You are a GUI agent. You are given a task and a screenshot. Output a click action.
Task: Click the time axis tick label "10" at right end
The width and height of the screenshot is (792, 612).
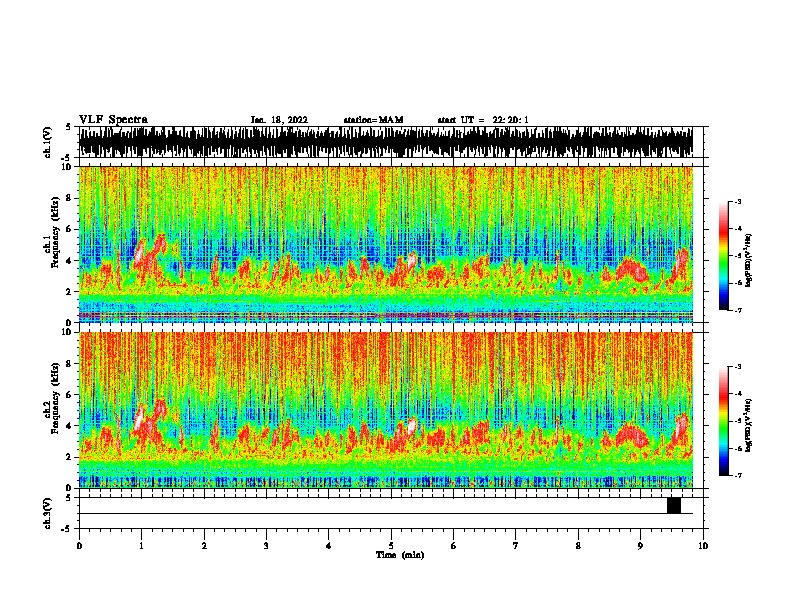click(703, 546)
